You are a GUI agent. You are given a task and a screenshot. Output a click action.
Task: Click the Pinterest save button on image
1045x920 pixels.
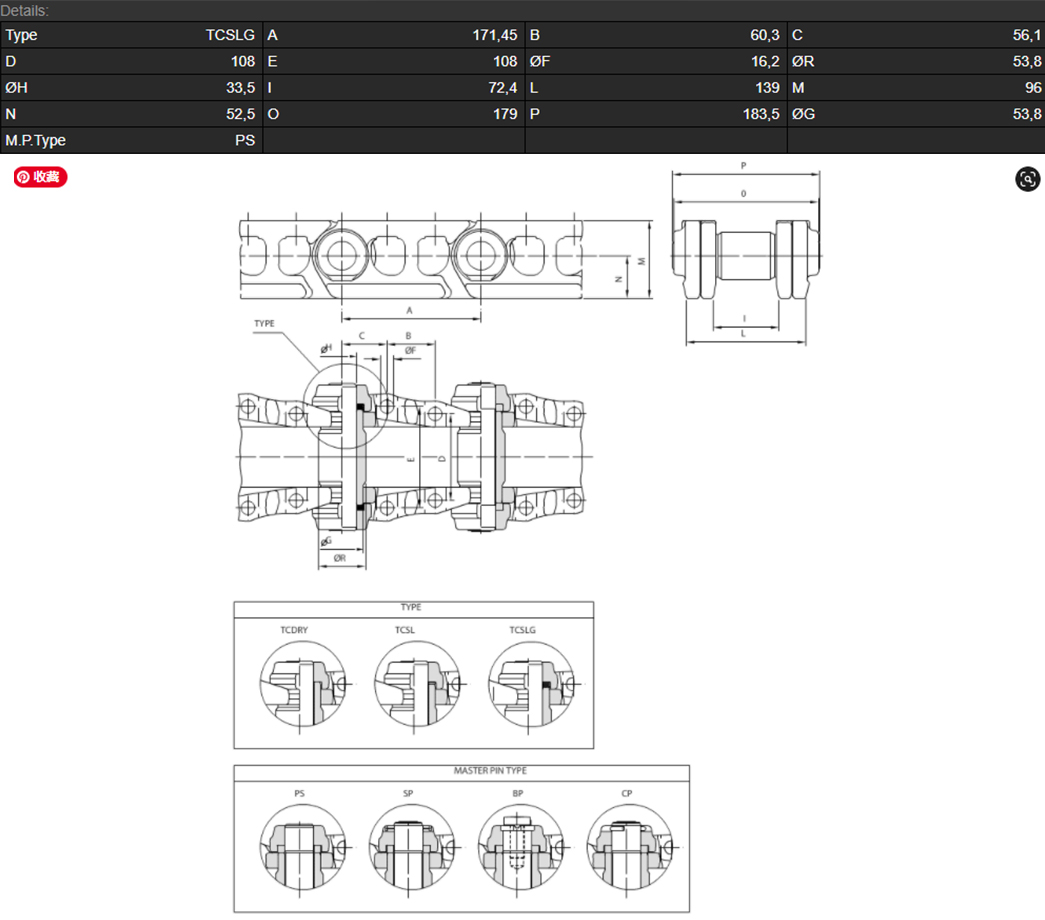[x=40, y=177]
